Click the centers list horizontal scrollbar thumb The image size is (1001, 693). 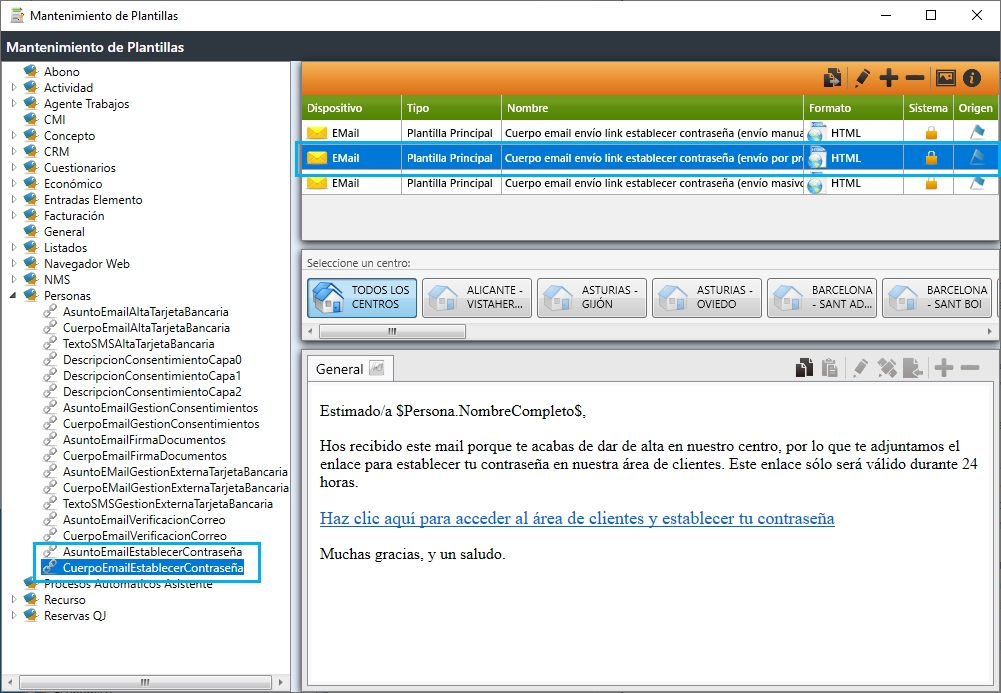pos(392,331)
